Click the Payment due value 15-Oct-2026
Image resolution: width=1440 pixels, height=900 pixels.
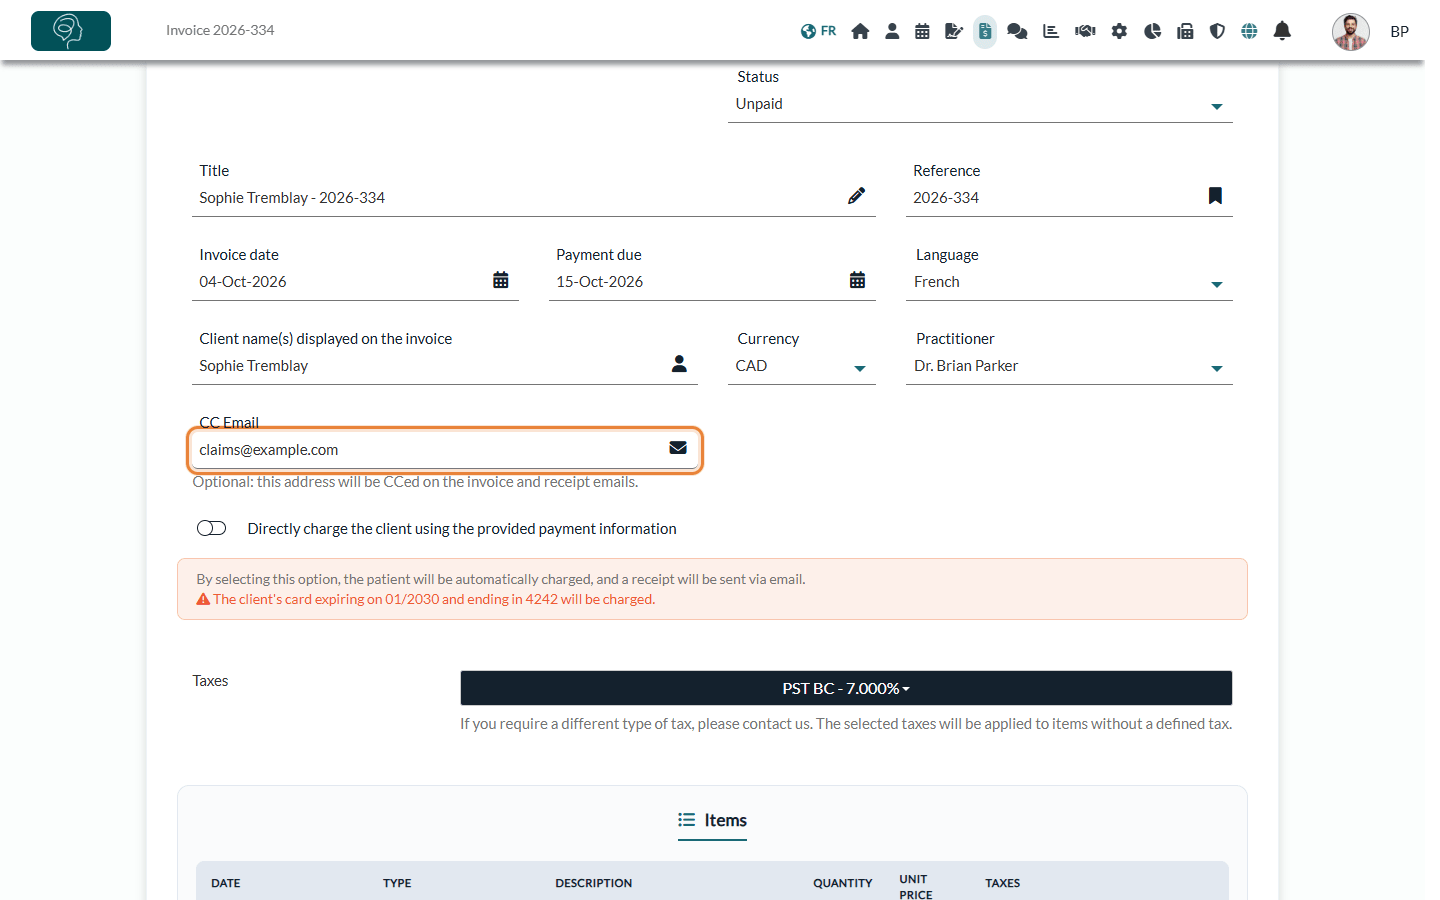point(600,282)
